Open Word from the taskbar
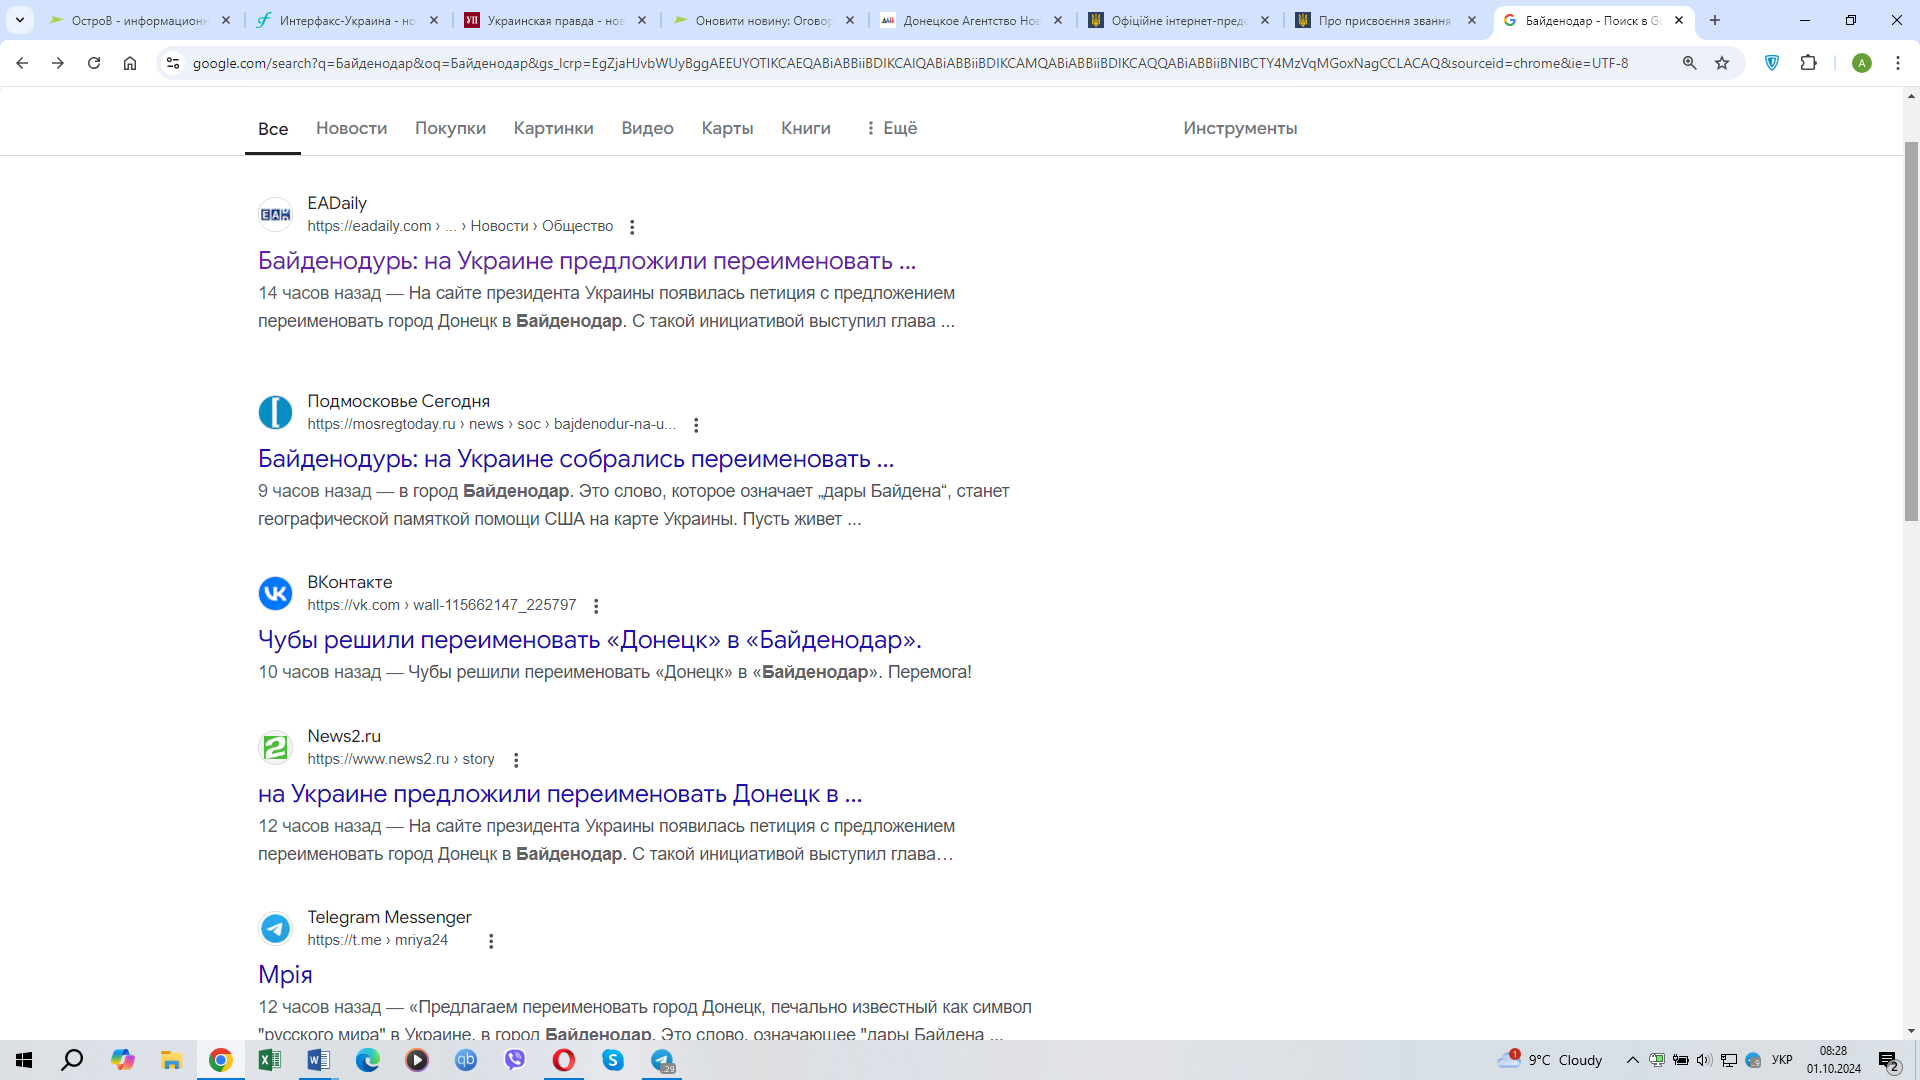 tap(318, 1060)
